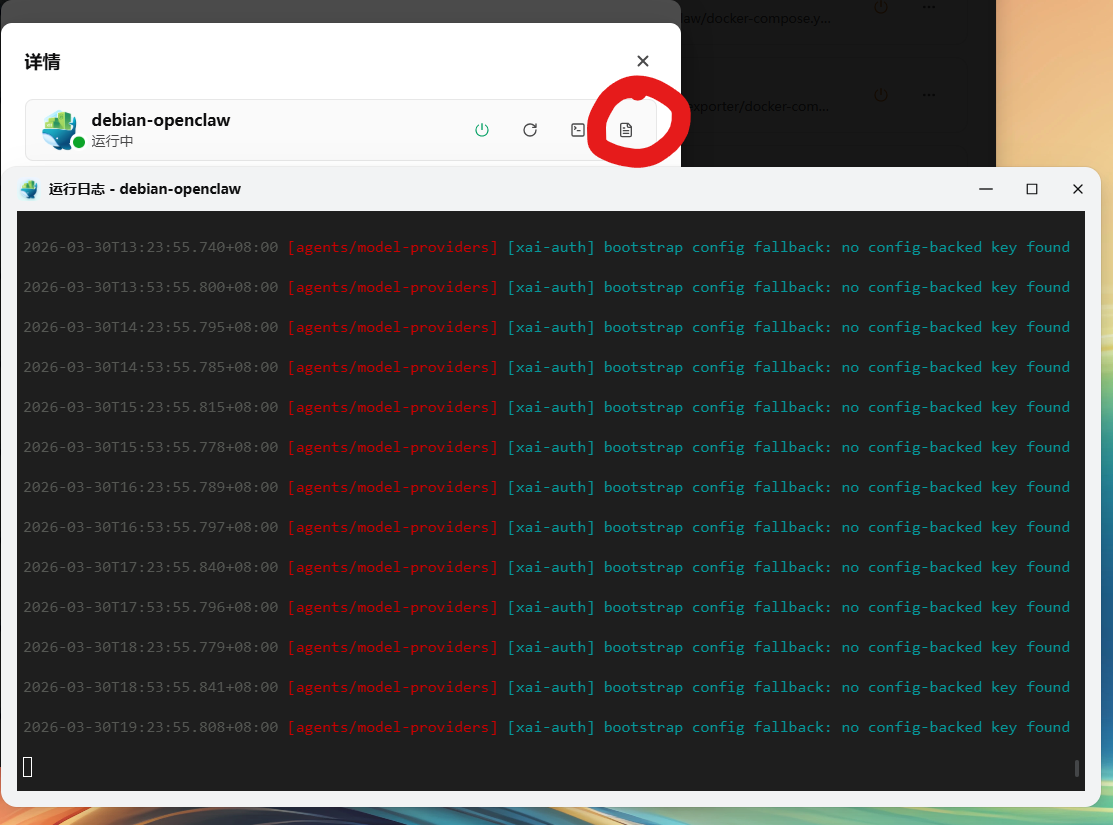
Task: Click log timestamp 2026-03-30T16:53:55.797+08:00
Action: click(150, 527)
